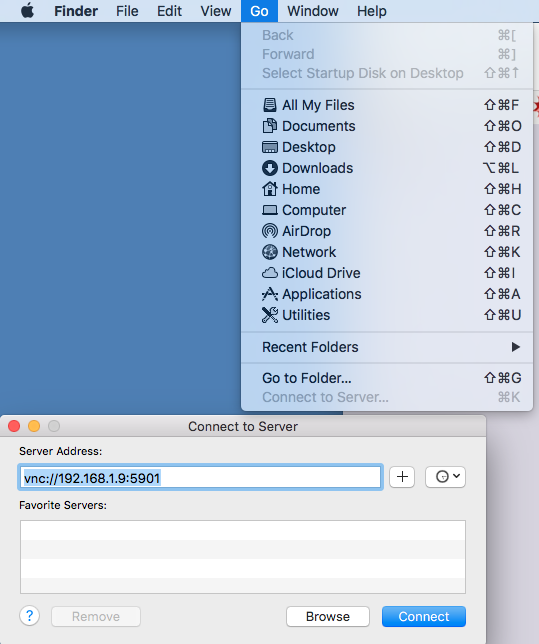Click the Documents folder icon
Screen dimensions: 539x644
pyautogui.click(x=270, y=126)
